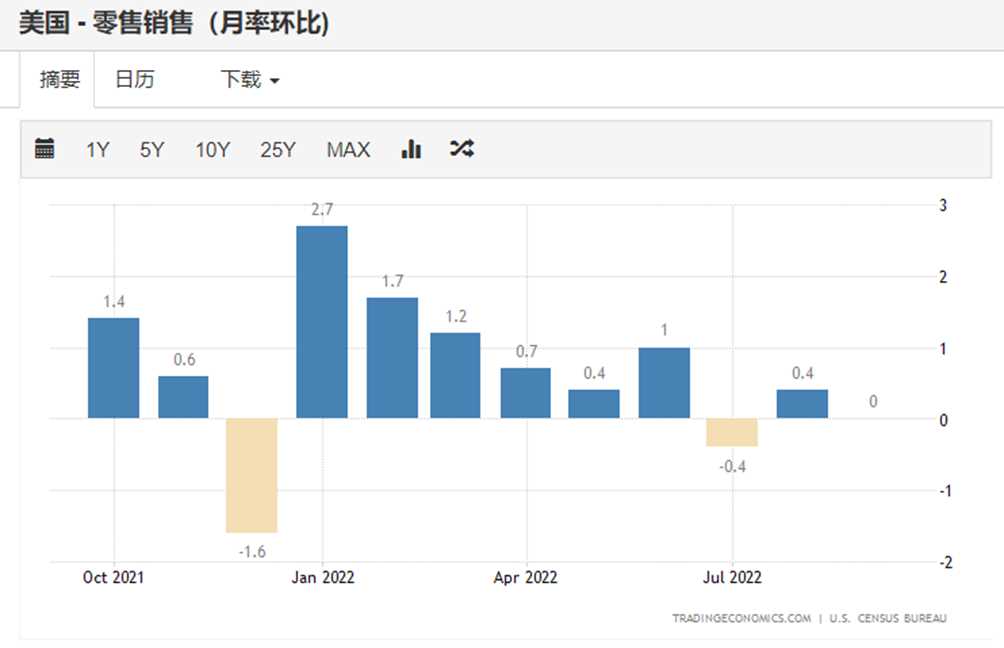
Task: Set chart range to 1Y
Action: point(97,150)
